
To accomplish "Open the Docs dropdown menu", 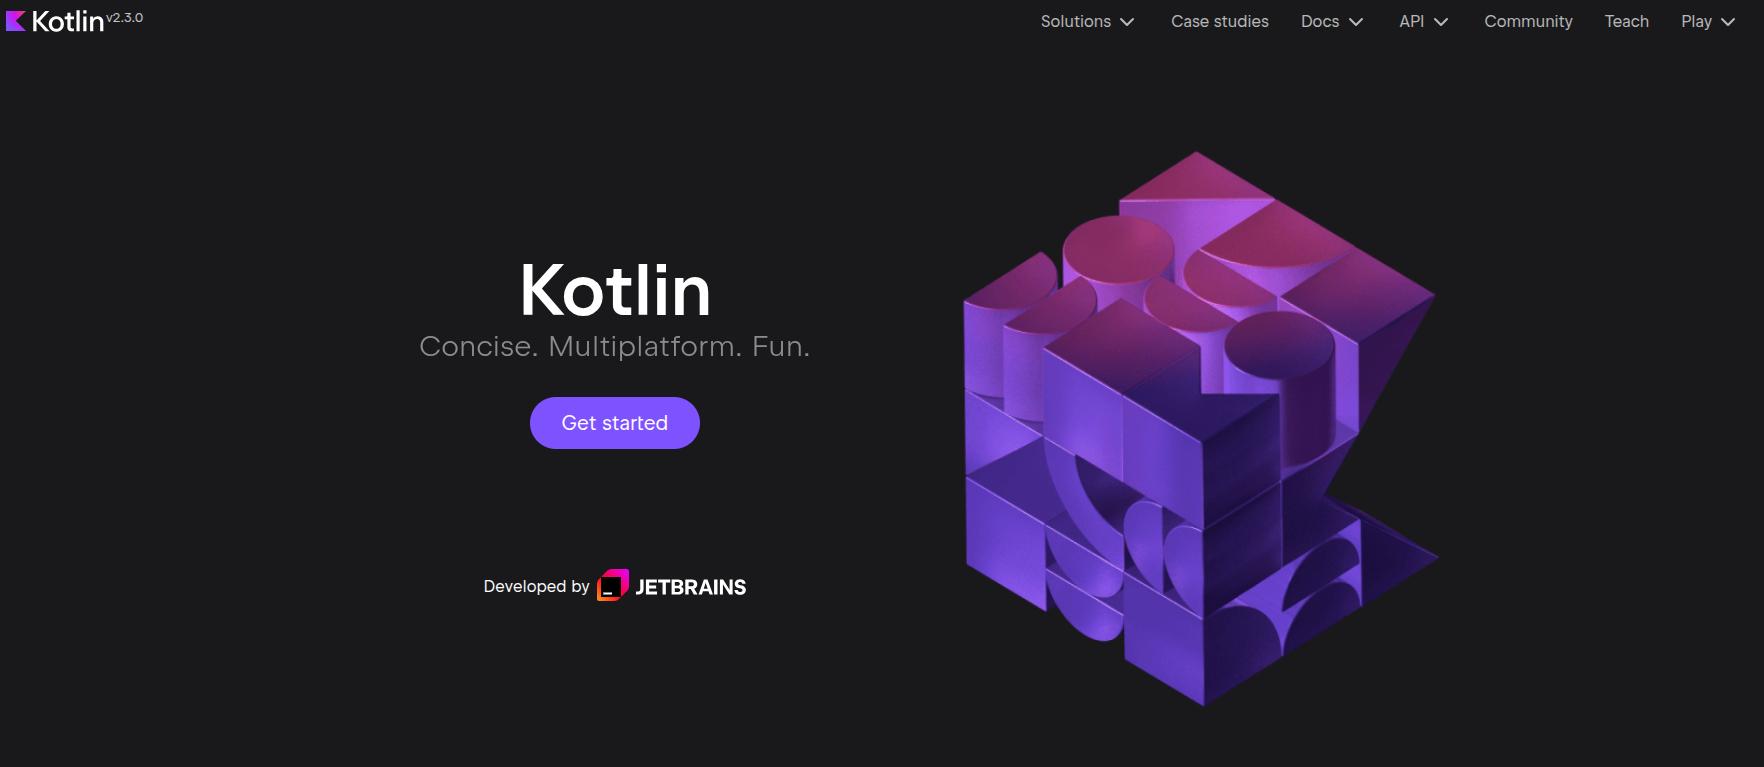I will click(1332, 21).
